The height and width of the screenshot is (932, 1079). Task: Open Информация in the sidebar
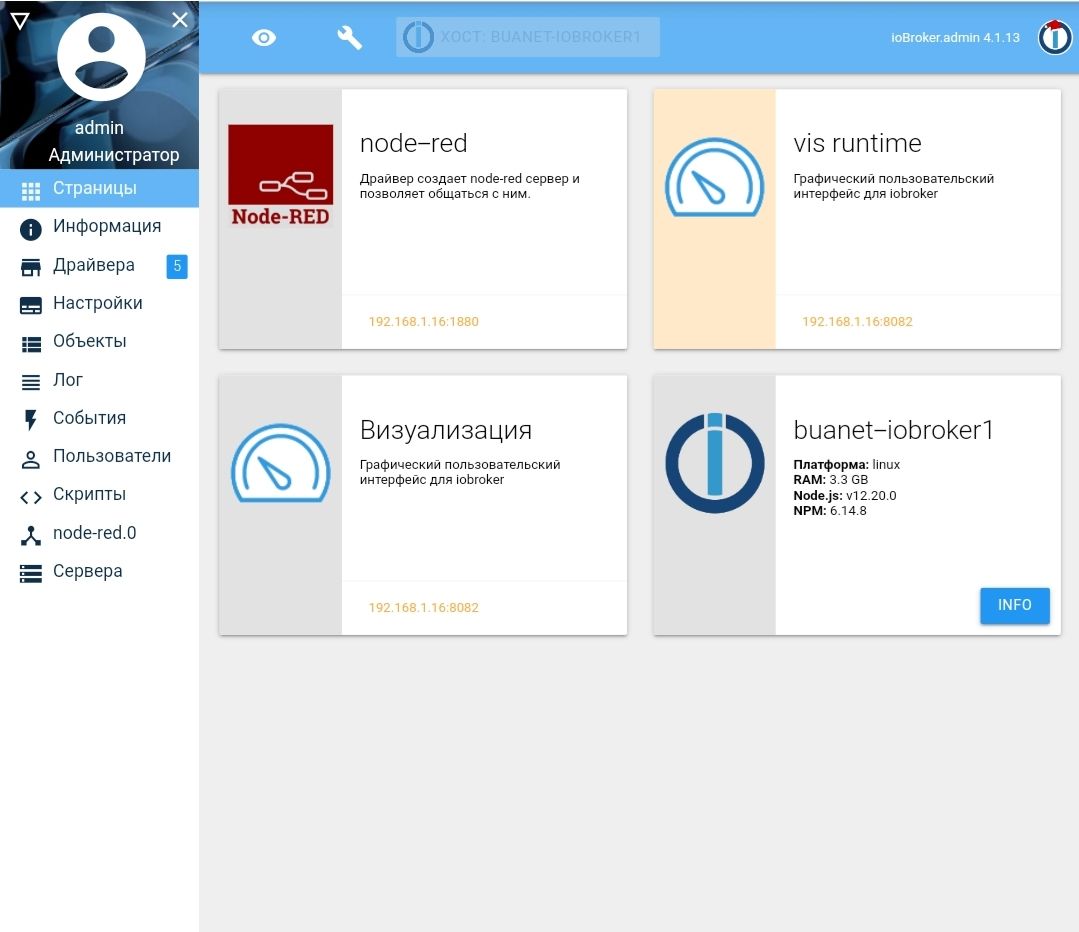99,226
